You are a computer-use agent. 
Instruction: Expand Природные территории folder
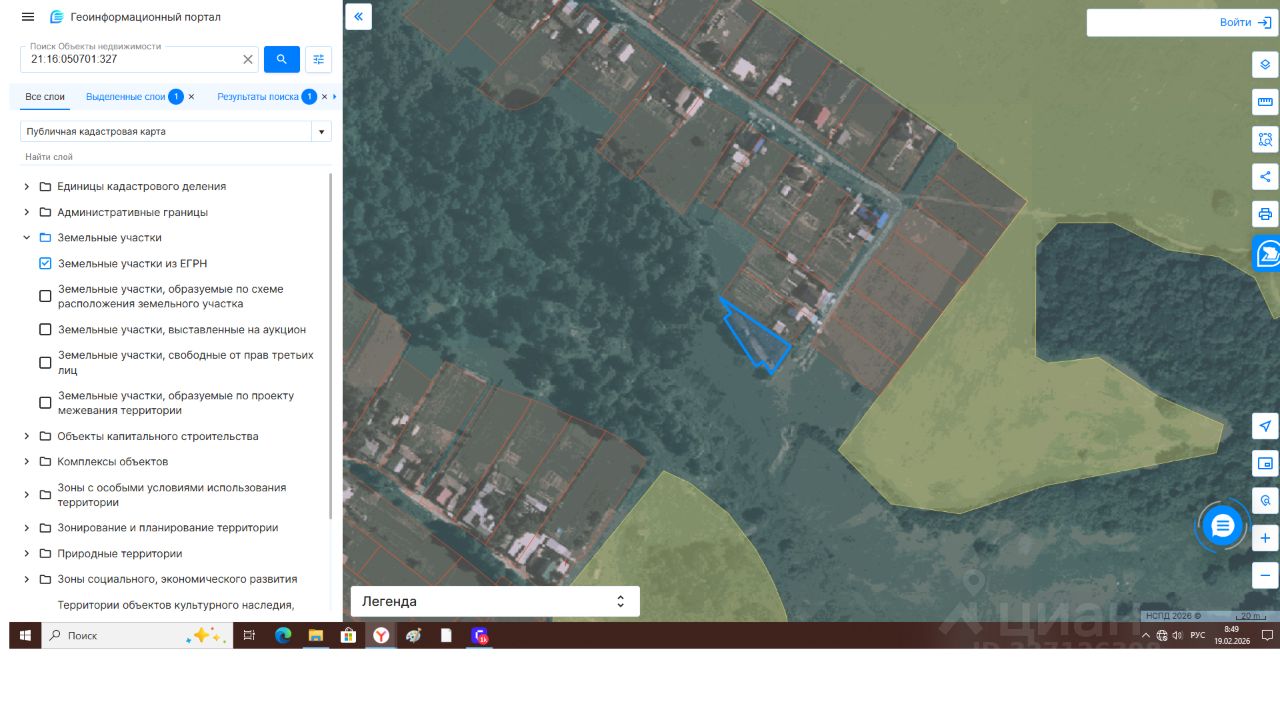pyautogui.click(x=27, y=553)
